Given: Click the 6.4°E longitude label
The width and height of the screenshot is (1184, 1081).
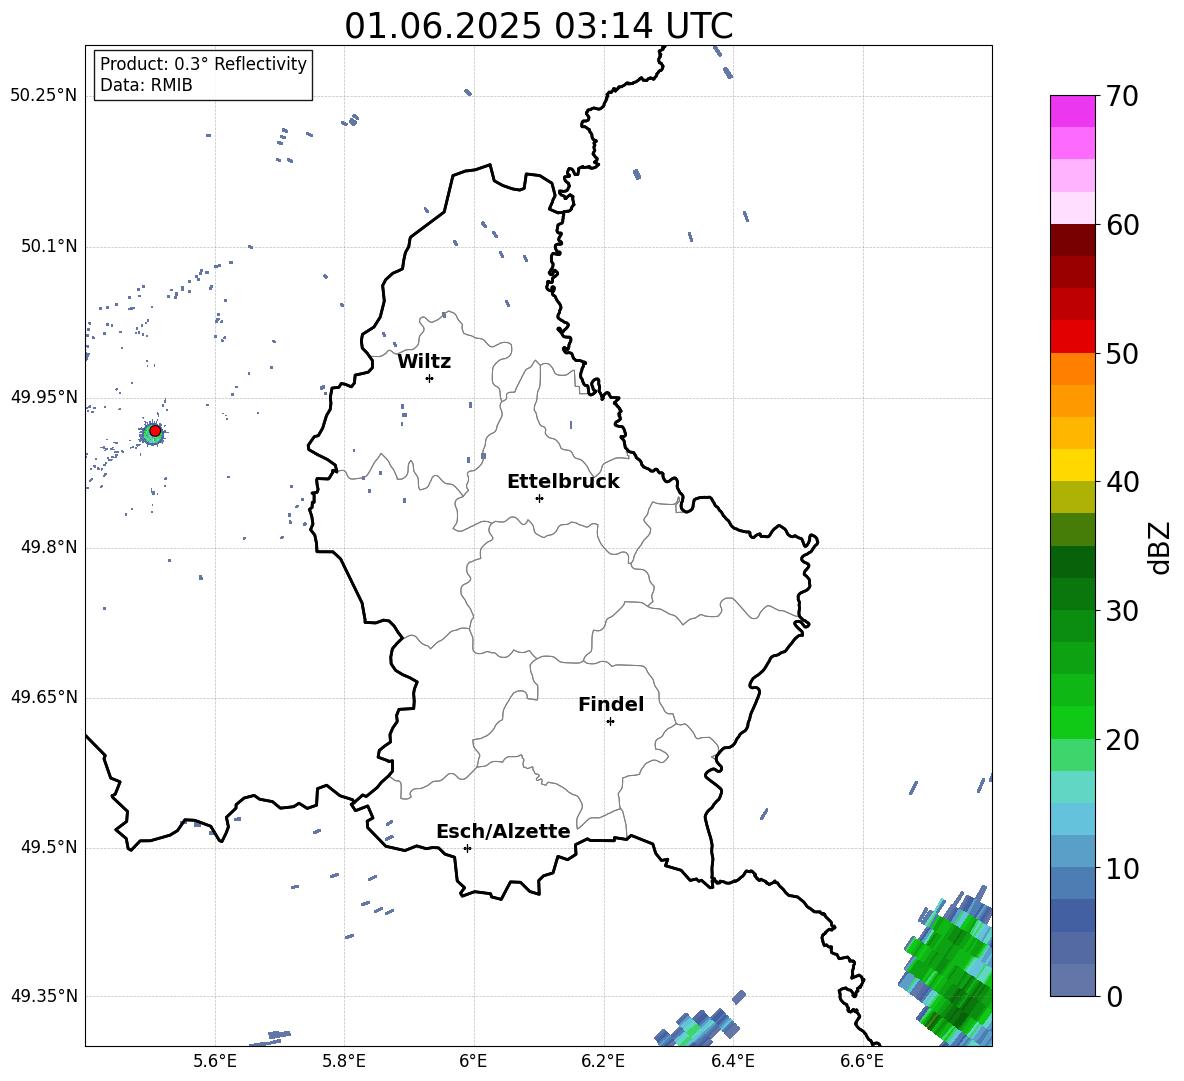Looking at the screenshot, I should [732, 1061].
